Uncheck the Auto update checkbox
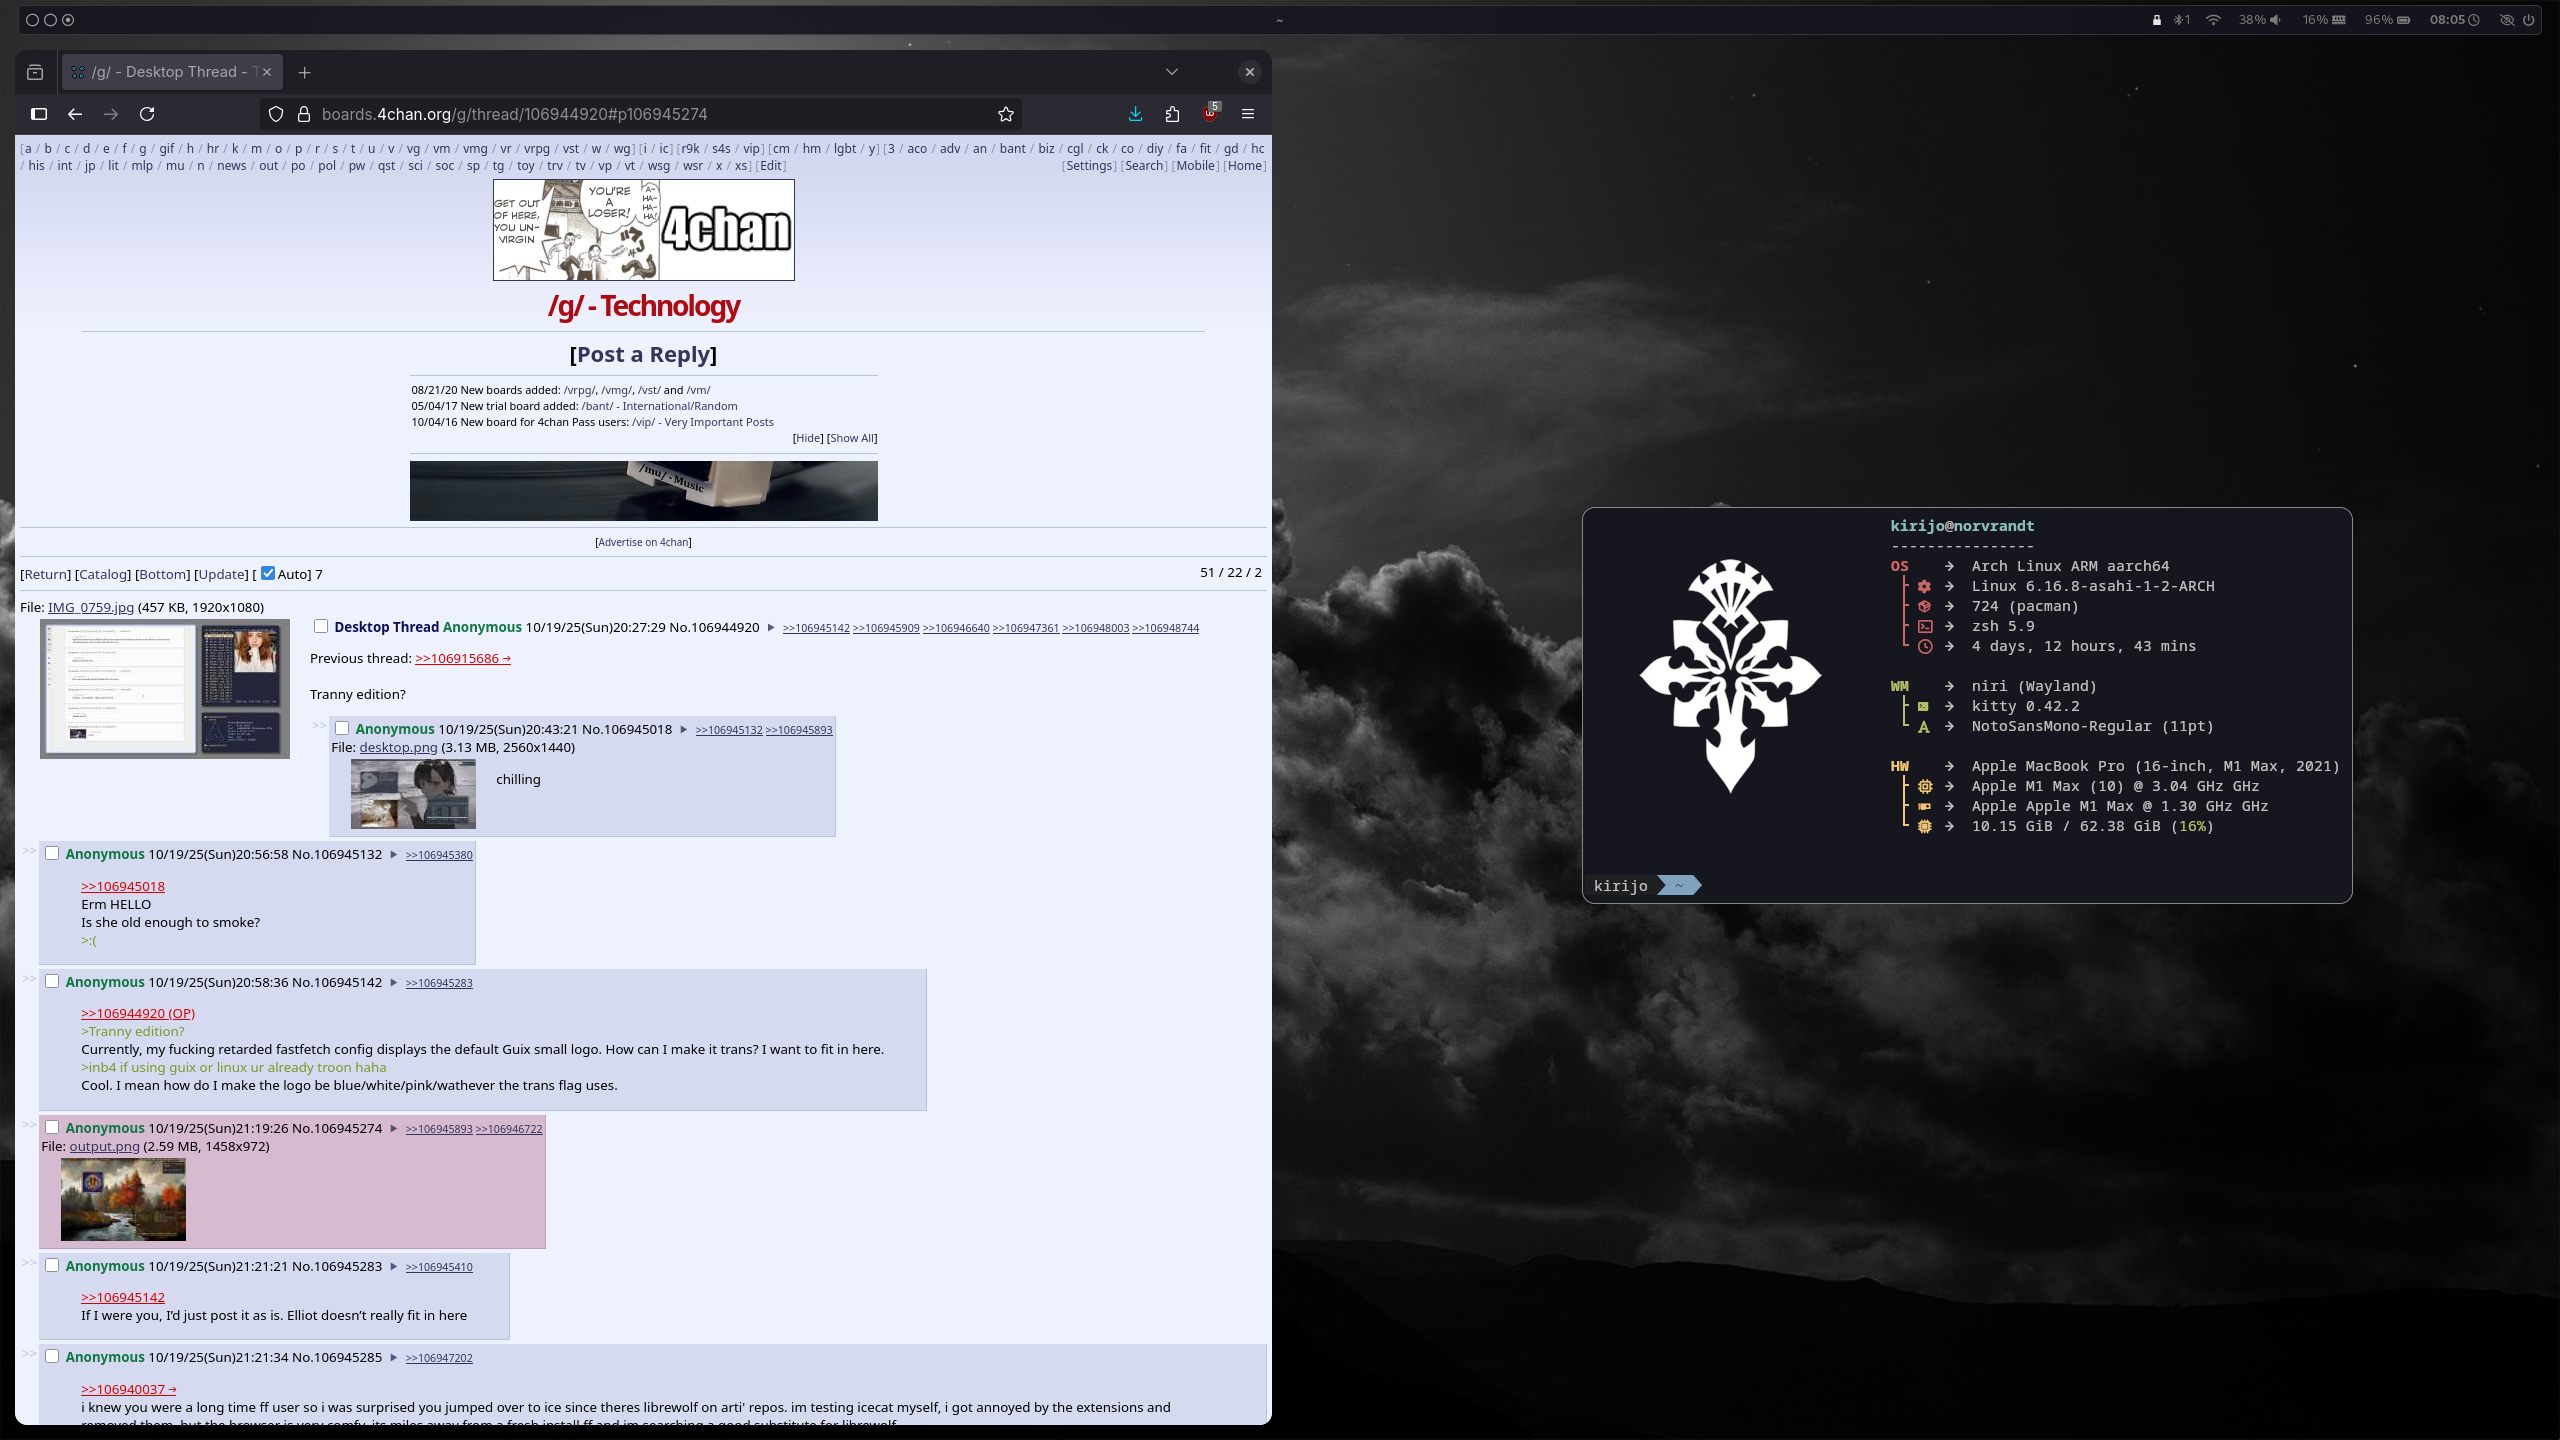This screenshot has height=1440, width=2560. click(267, 573)
